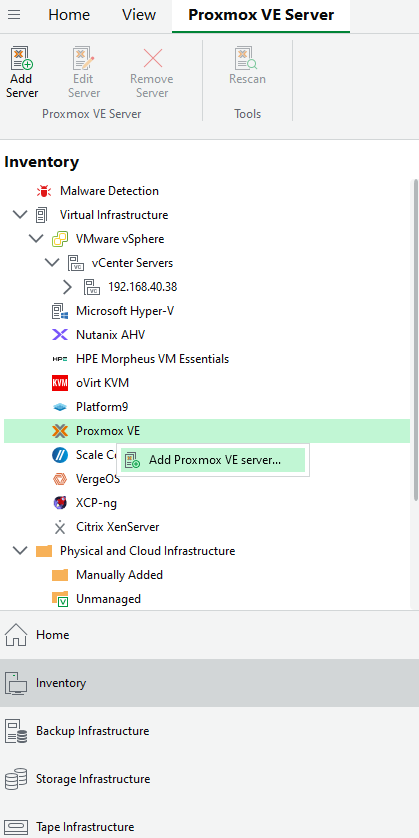The image size is (419, 838).
Task: Click the Physical and Cloud Infrastructure folder icon
Action: tap(44, 551)
